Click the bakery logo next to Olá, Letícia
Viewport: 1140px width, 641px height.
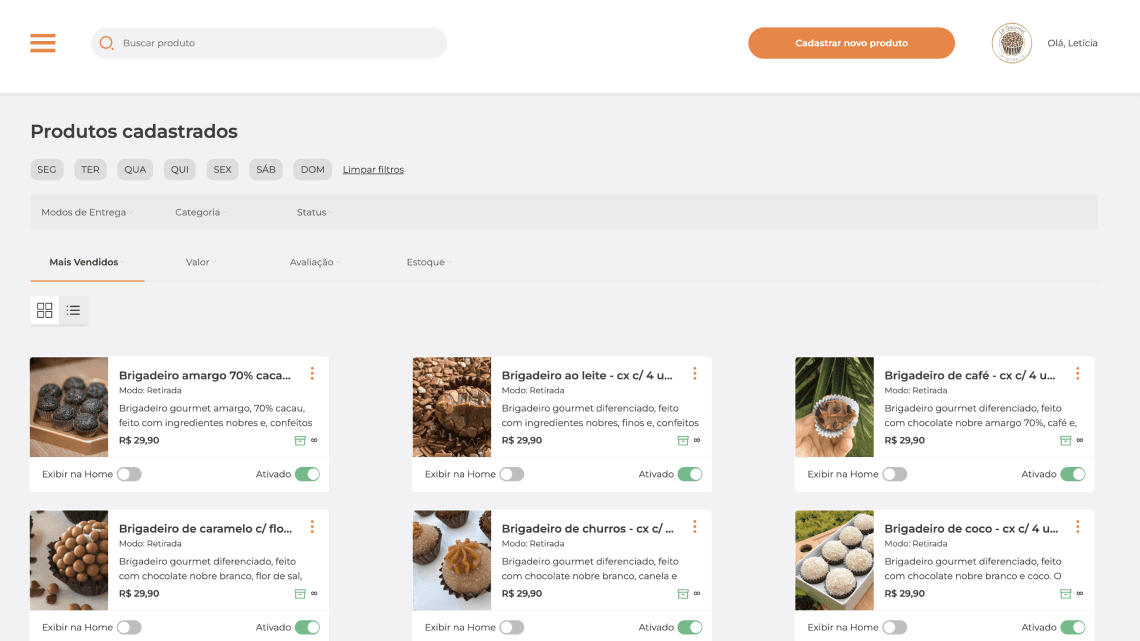[1011, 43]
